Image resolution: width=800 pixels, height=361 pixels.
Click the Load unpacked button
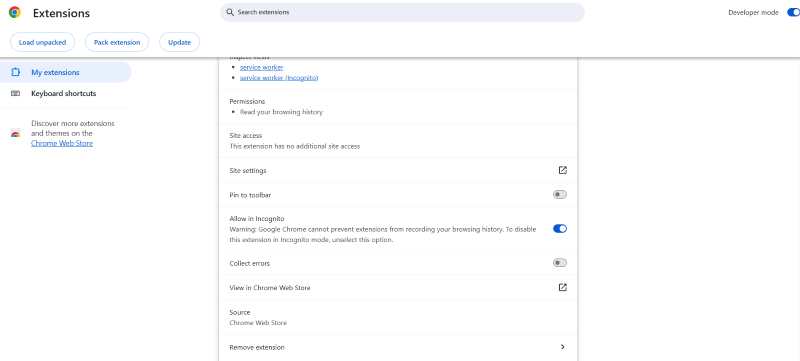coord(42,42)
